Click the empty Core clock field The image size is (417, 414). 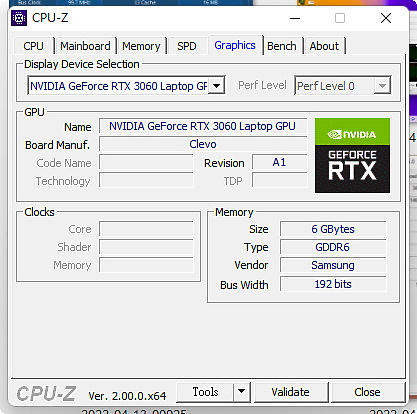146,229
